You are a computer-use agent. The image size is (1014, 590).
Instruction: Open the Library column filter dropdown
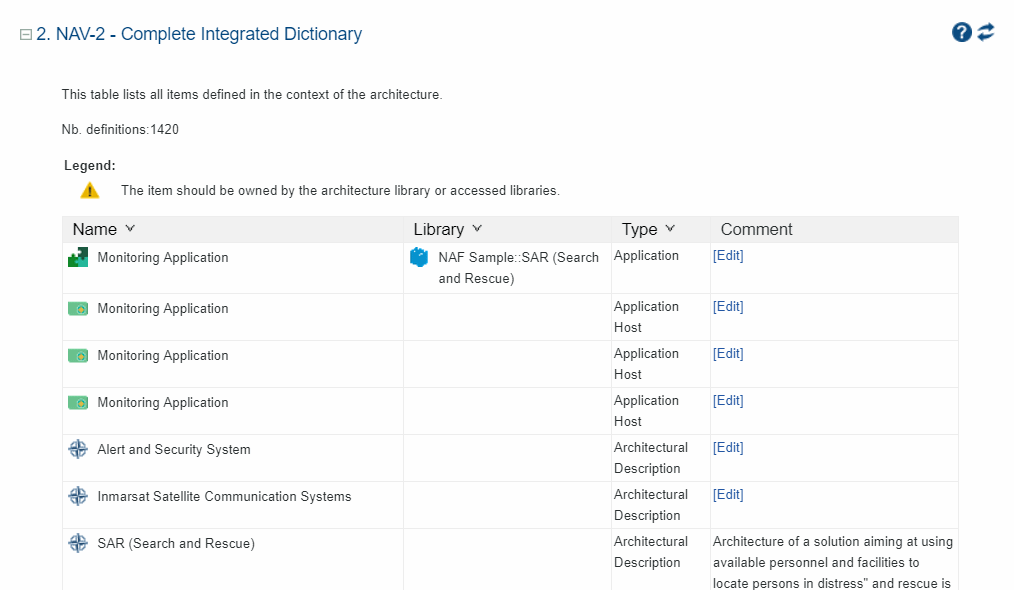pos(477,229)
